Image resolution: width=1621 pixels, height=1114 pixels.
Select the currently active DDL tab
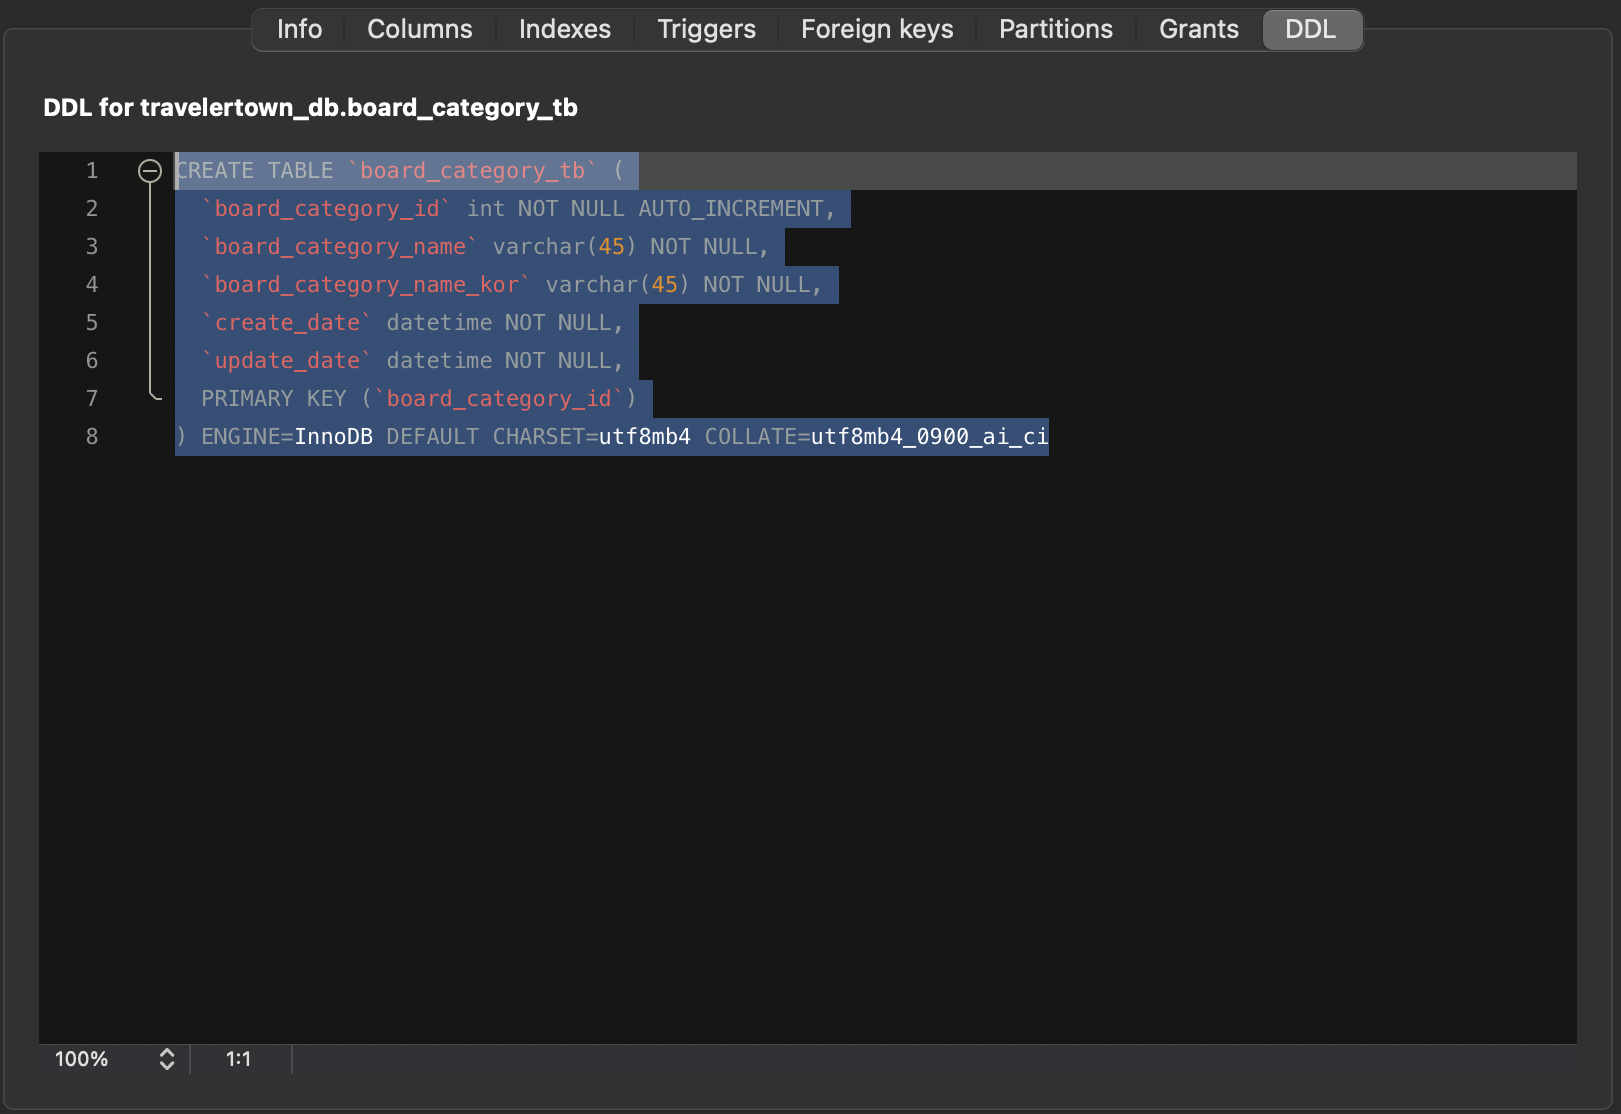point(1311,29)
